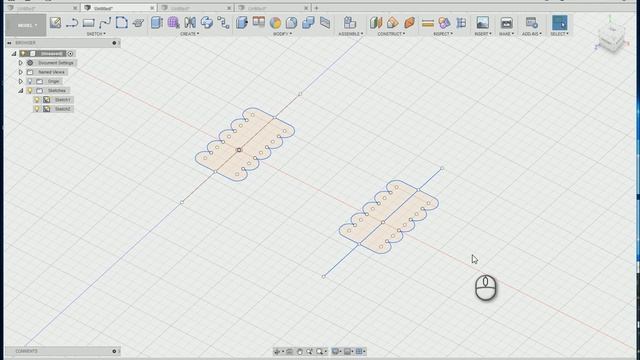640x360 pixels.
Task: Expand the Origin folder
Action: pos(20,81)
